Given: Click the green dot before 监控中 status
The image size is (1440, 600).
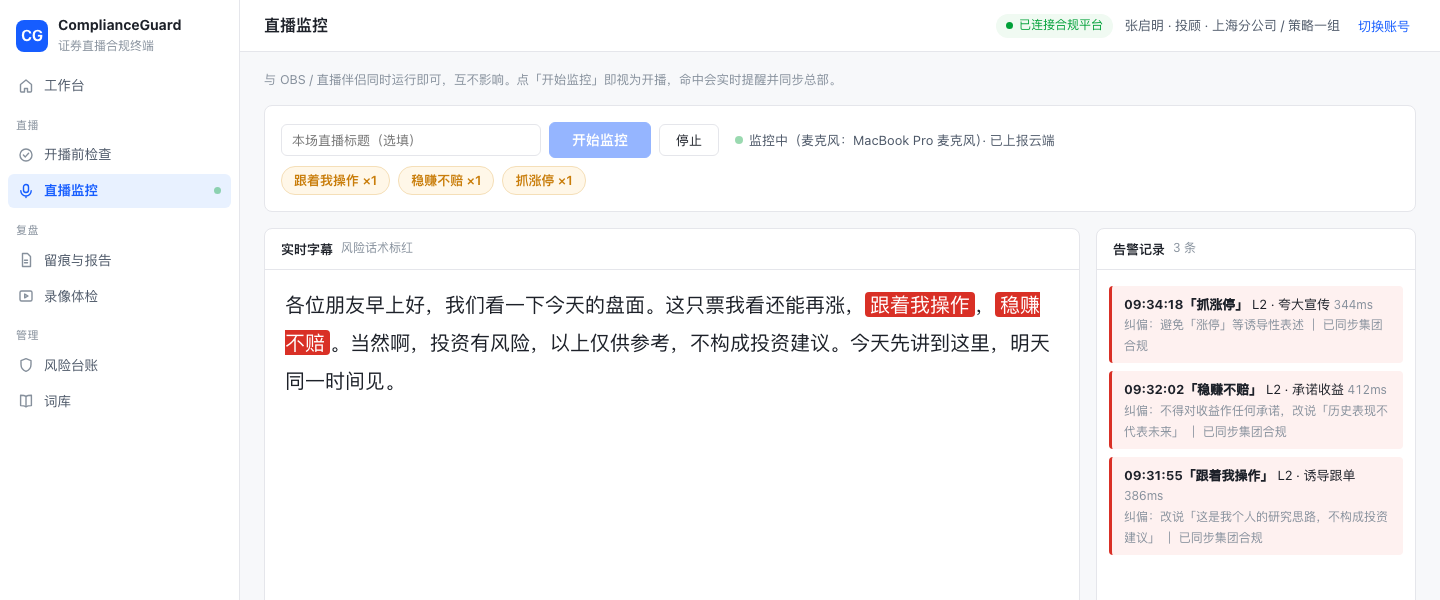Looking at the screenshot, I should 739,140.
